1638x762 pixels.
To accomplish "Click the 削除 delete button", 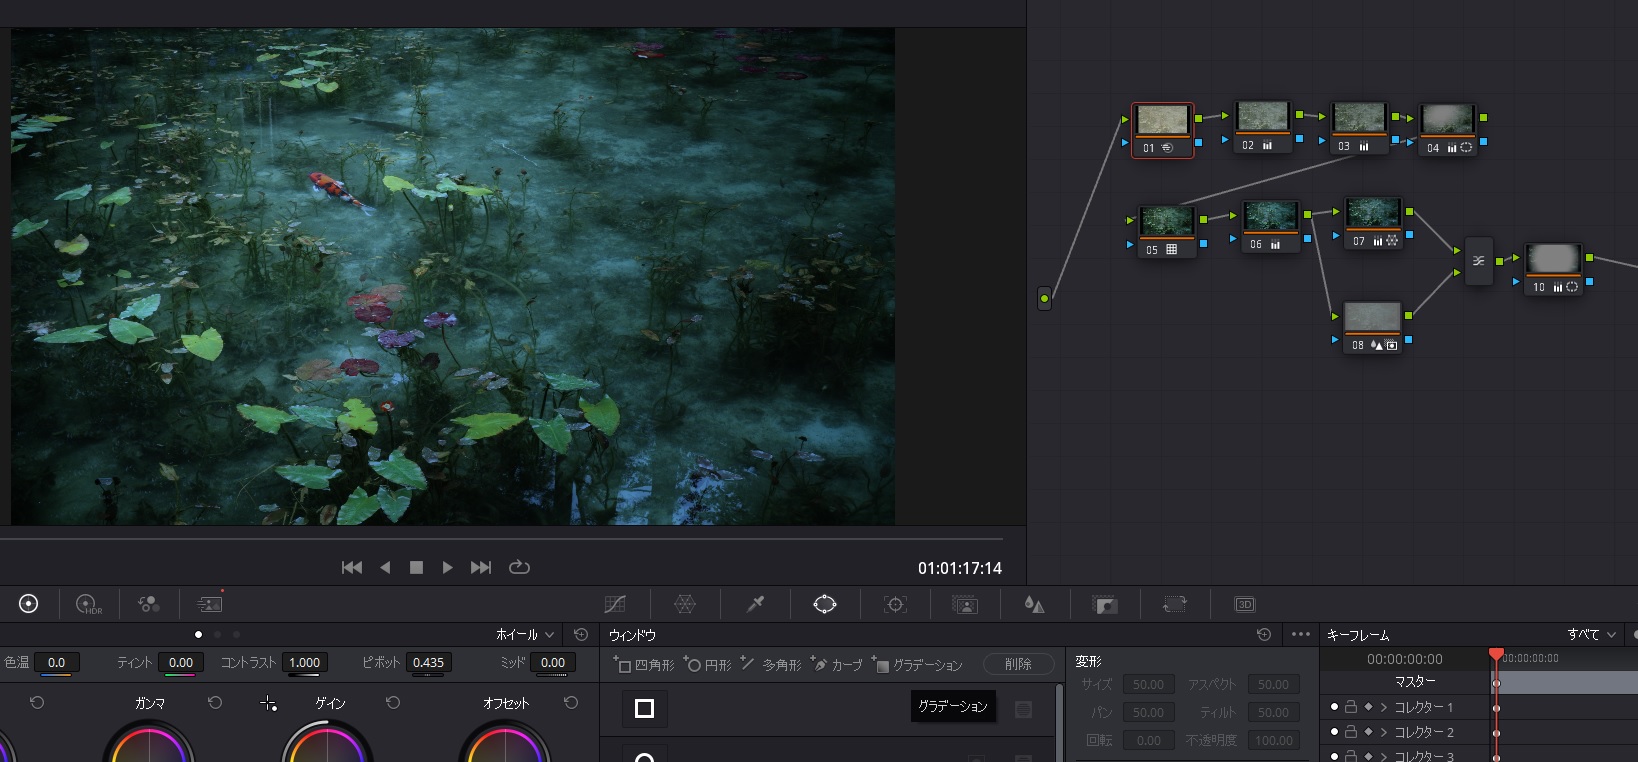I will click(1018, 665).
